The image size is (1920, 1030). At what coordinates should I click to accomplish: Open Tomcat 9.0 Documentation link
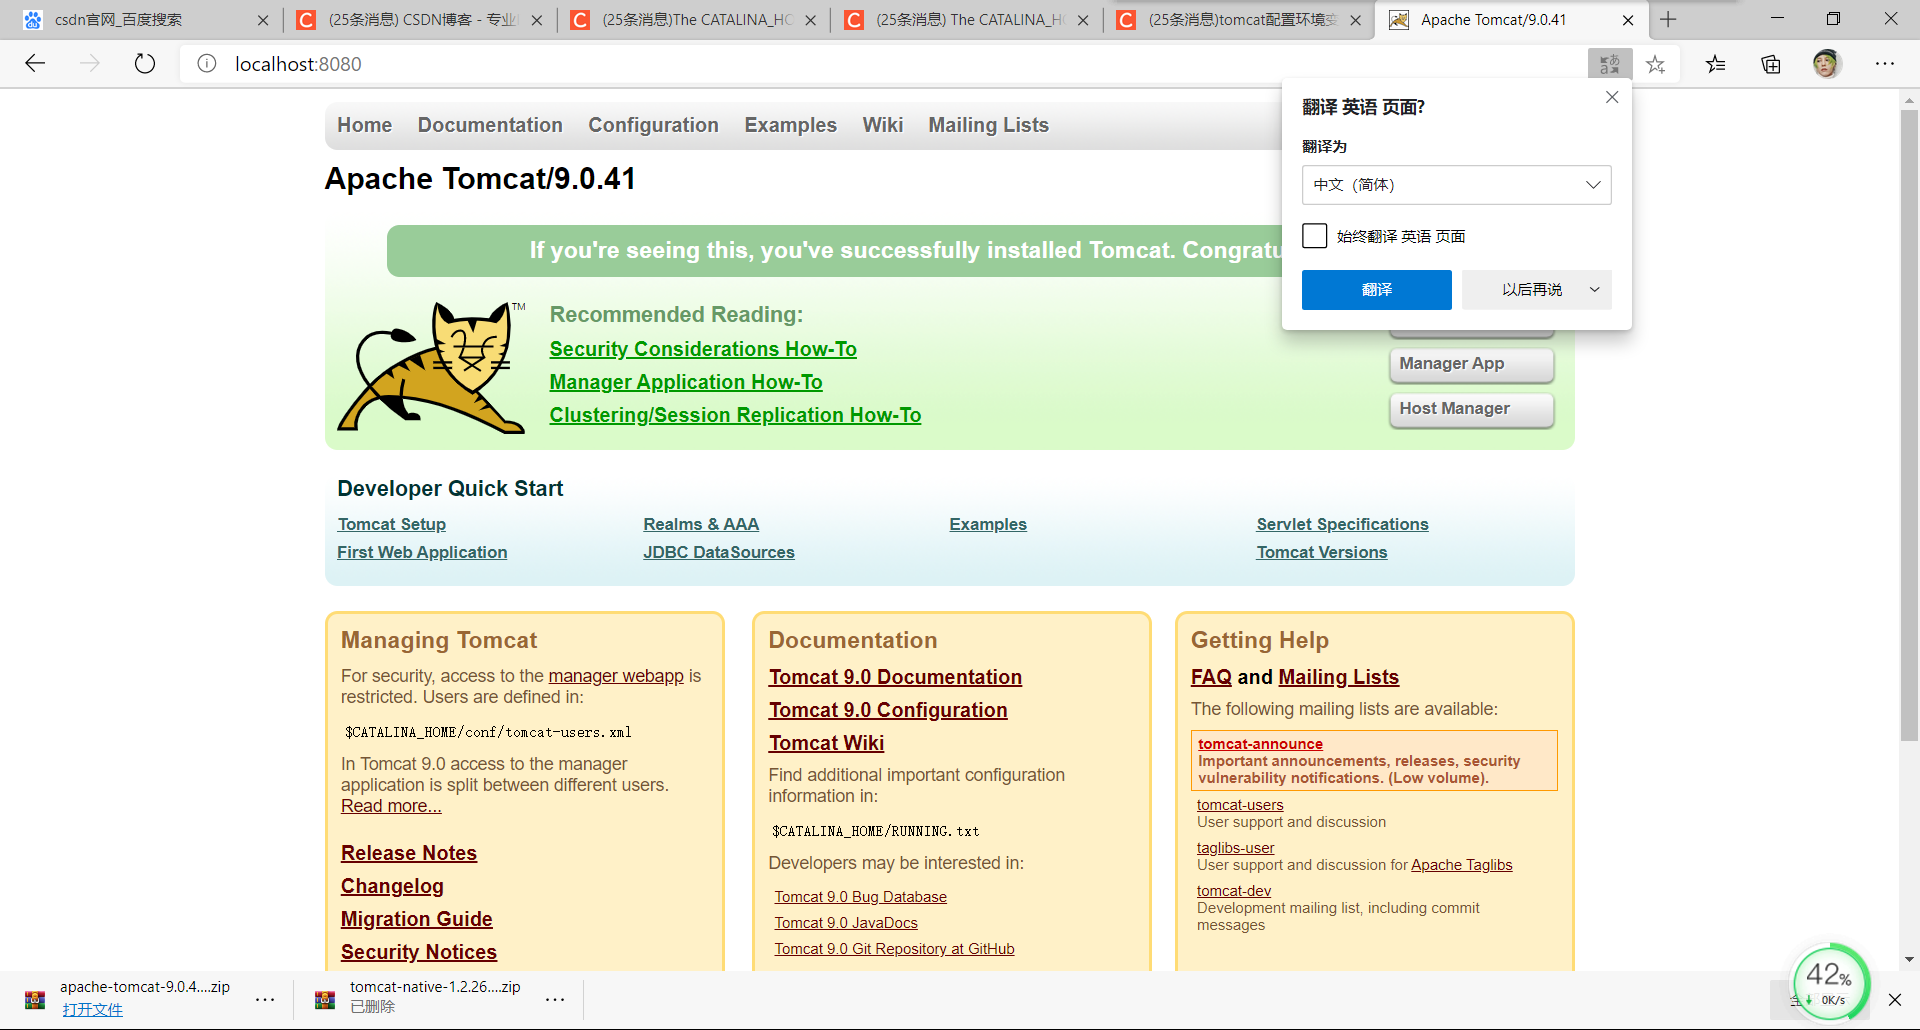click(x=895, y=677)
